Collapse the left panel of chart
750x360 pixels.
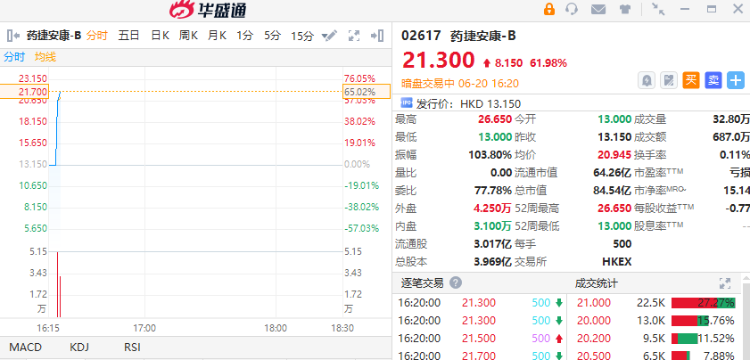pyautogui.click(x=13, y=35)
